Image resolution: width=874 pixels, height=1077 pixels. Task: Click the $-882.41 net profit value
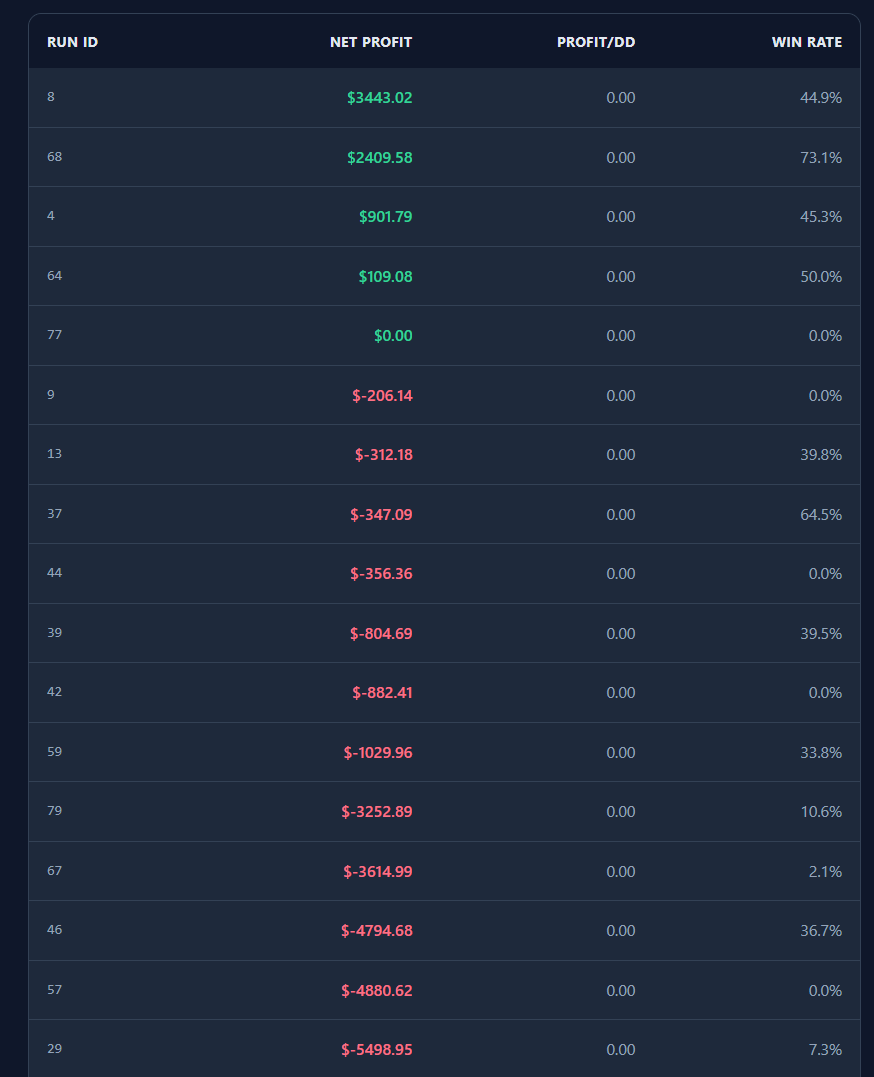click(382, 692)
